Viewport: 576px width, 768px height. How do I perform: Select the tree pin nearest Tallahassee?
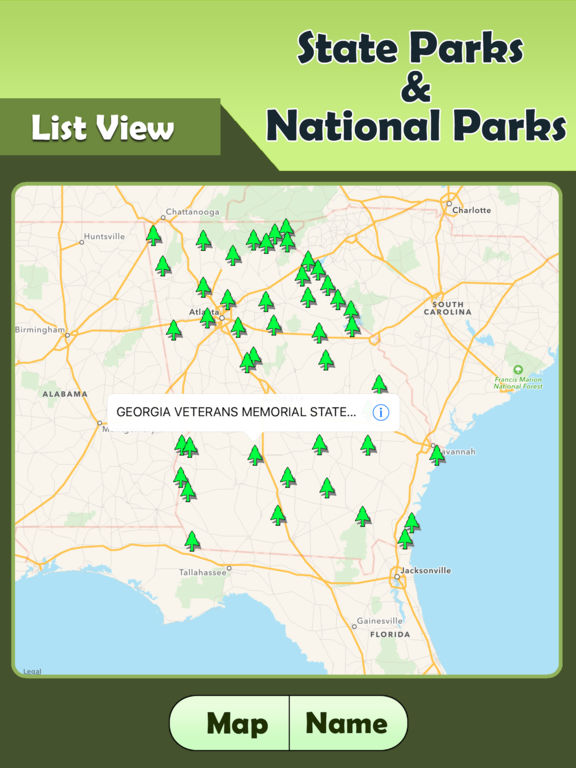coord(192,541)
